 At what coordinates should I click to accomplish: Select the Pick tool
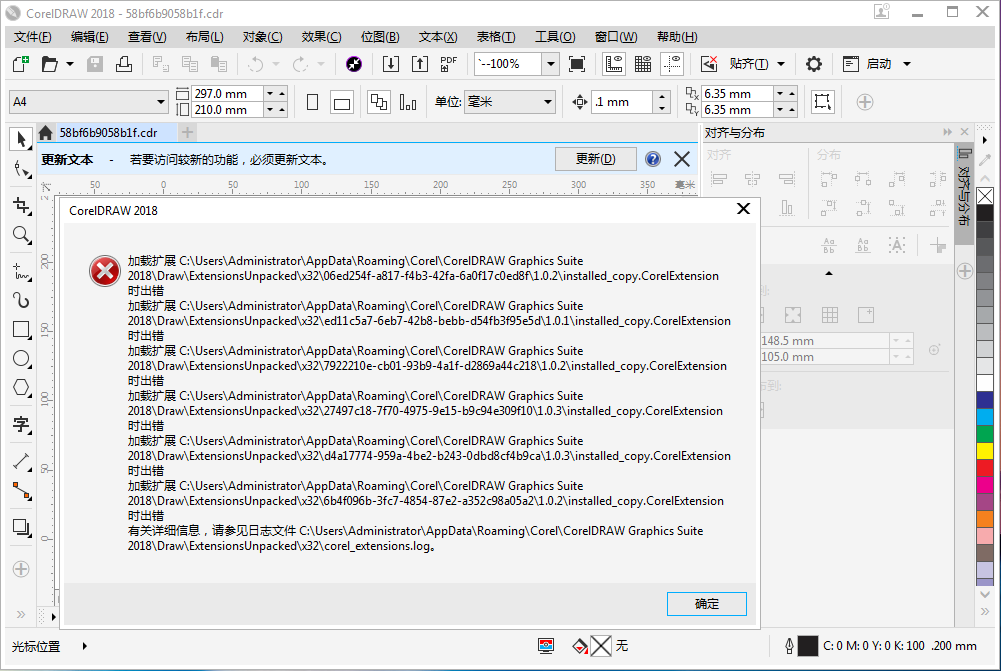(21, 139)
